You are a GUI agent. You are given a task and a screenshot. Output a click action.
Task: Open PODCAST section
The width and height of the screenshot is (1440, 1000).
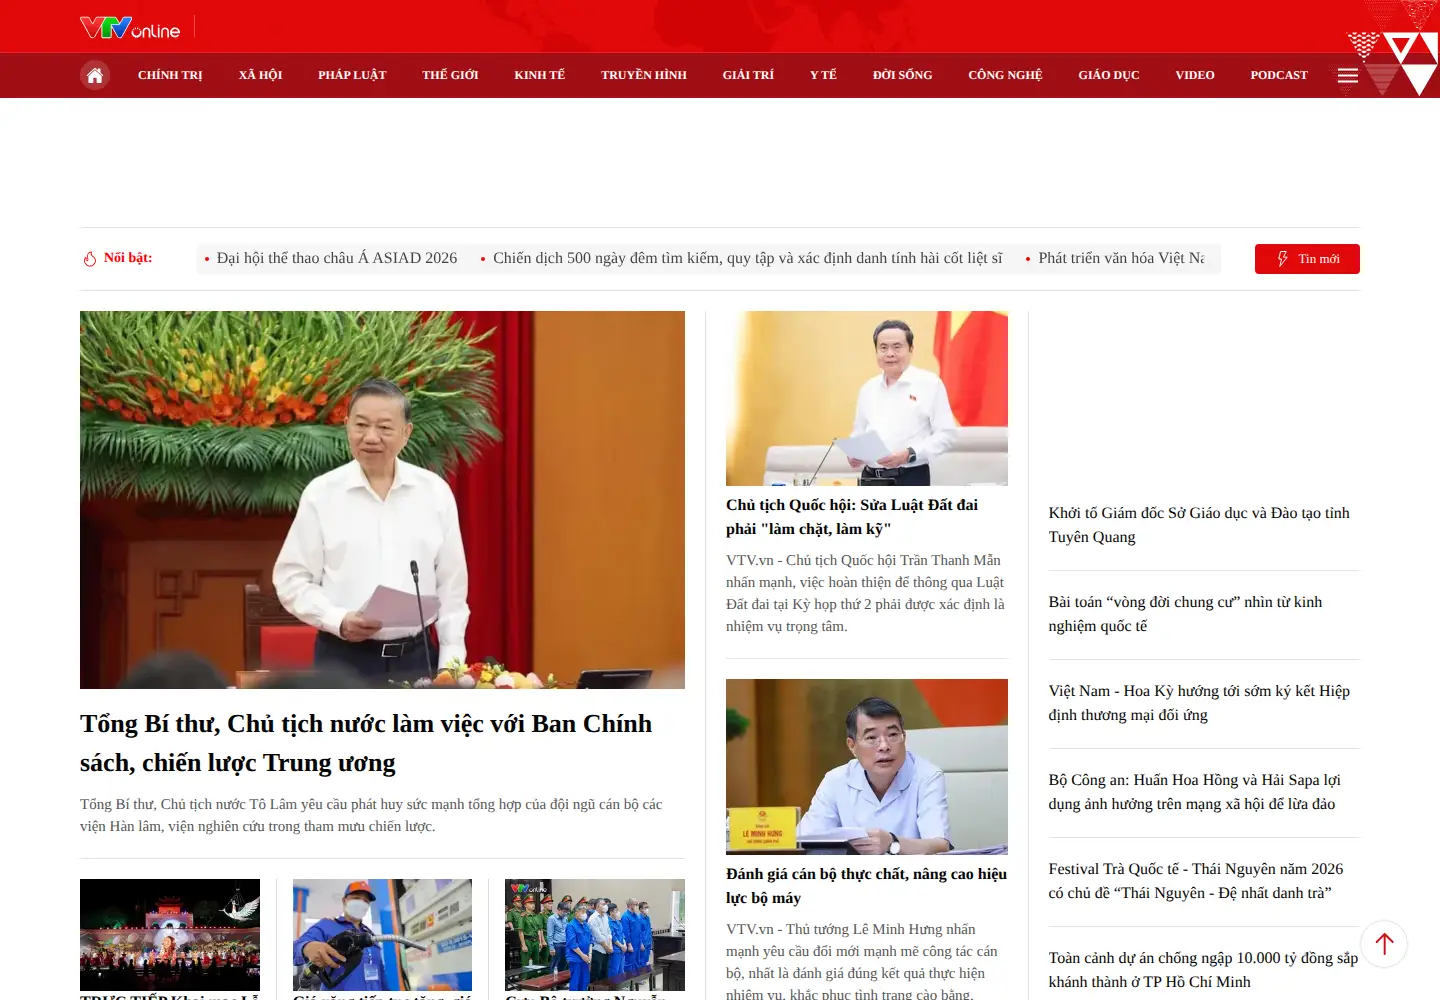(1279, 75)
